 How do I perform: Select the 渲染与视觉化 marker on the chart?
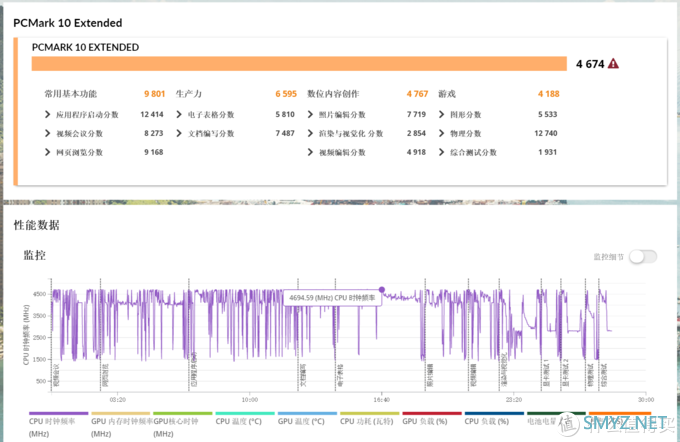click(504, 370)
